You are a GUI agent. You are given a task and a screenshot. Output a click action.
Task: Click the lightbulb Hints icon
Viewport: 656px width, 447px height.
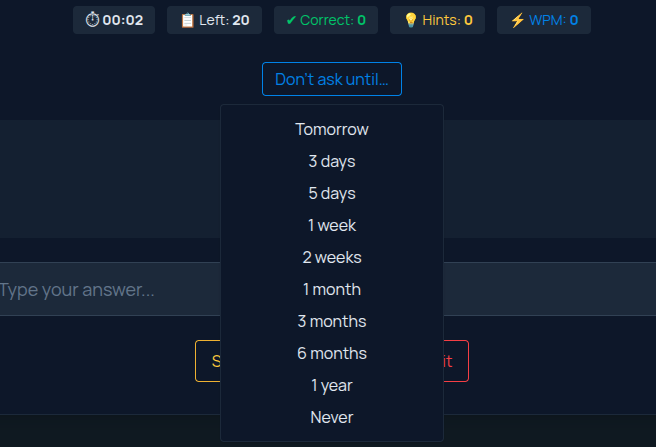point(410,20)
